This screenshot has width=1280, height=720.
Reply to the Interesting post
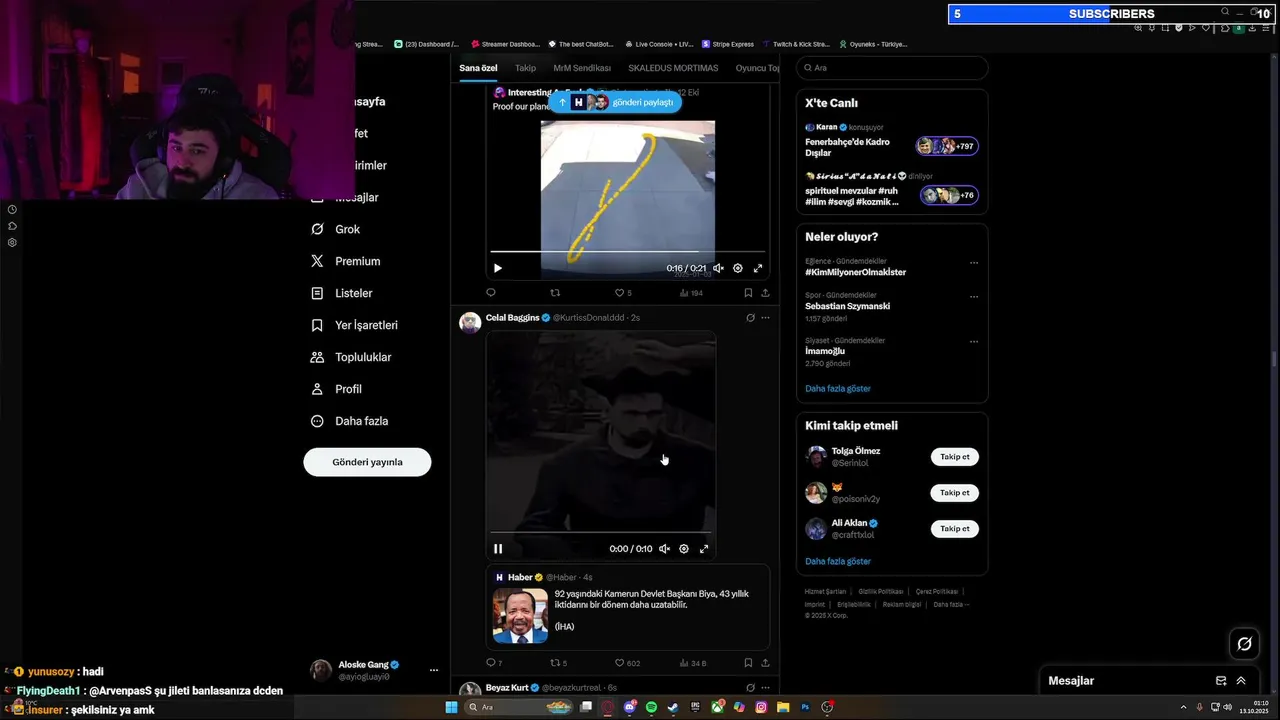490,293
